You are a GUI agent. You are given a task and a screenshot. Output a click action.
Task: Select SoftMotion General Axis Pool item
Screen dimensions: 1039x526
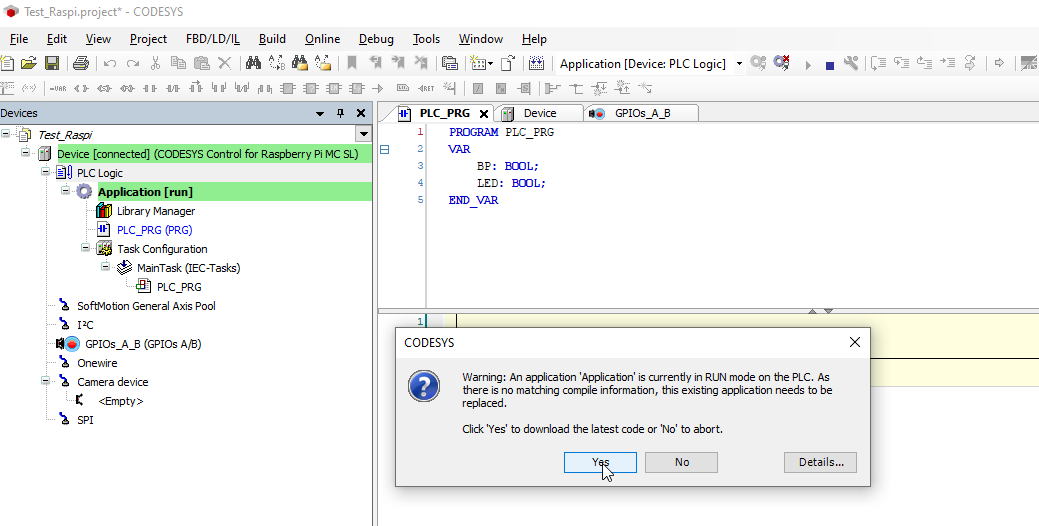pyautogui.click(x=146, y=305)
